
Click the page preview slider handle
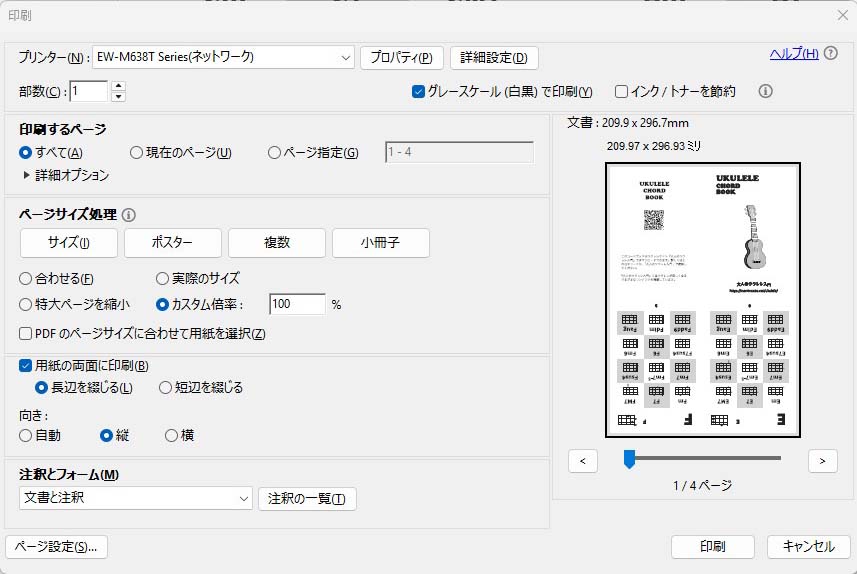pyautogui.click(x=629, y=458)
